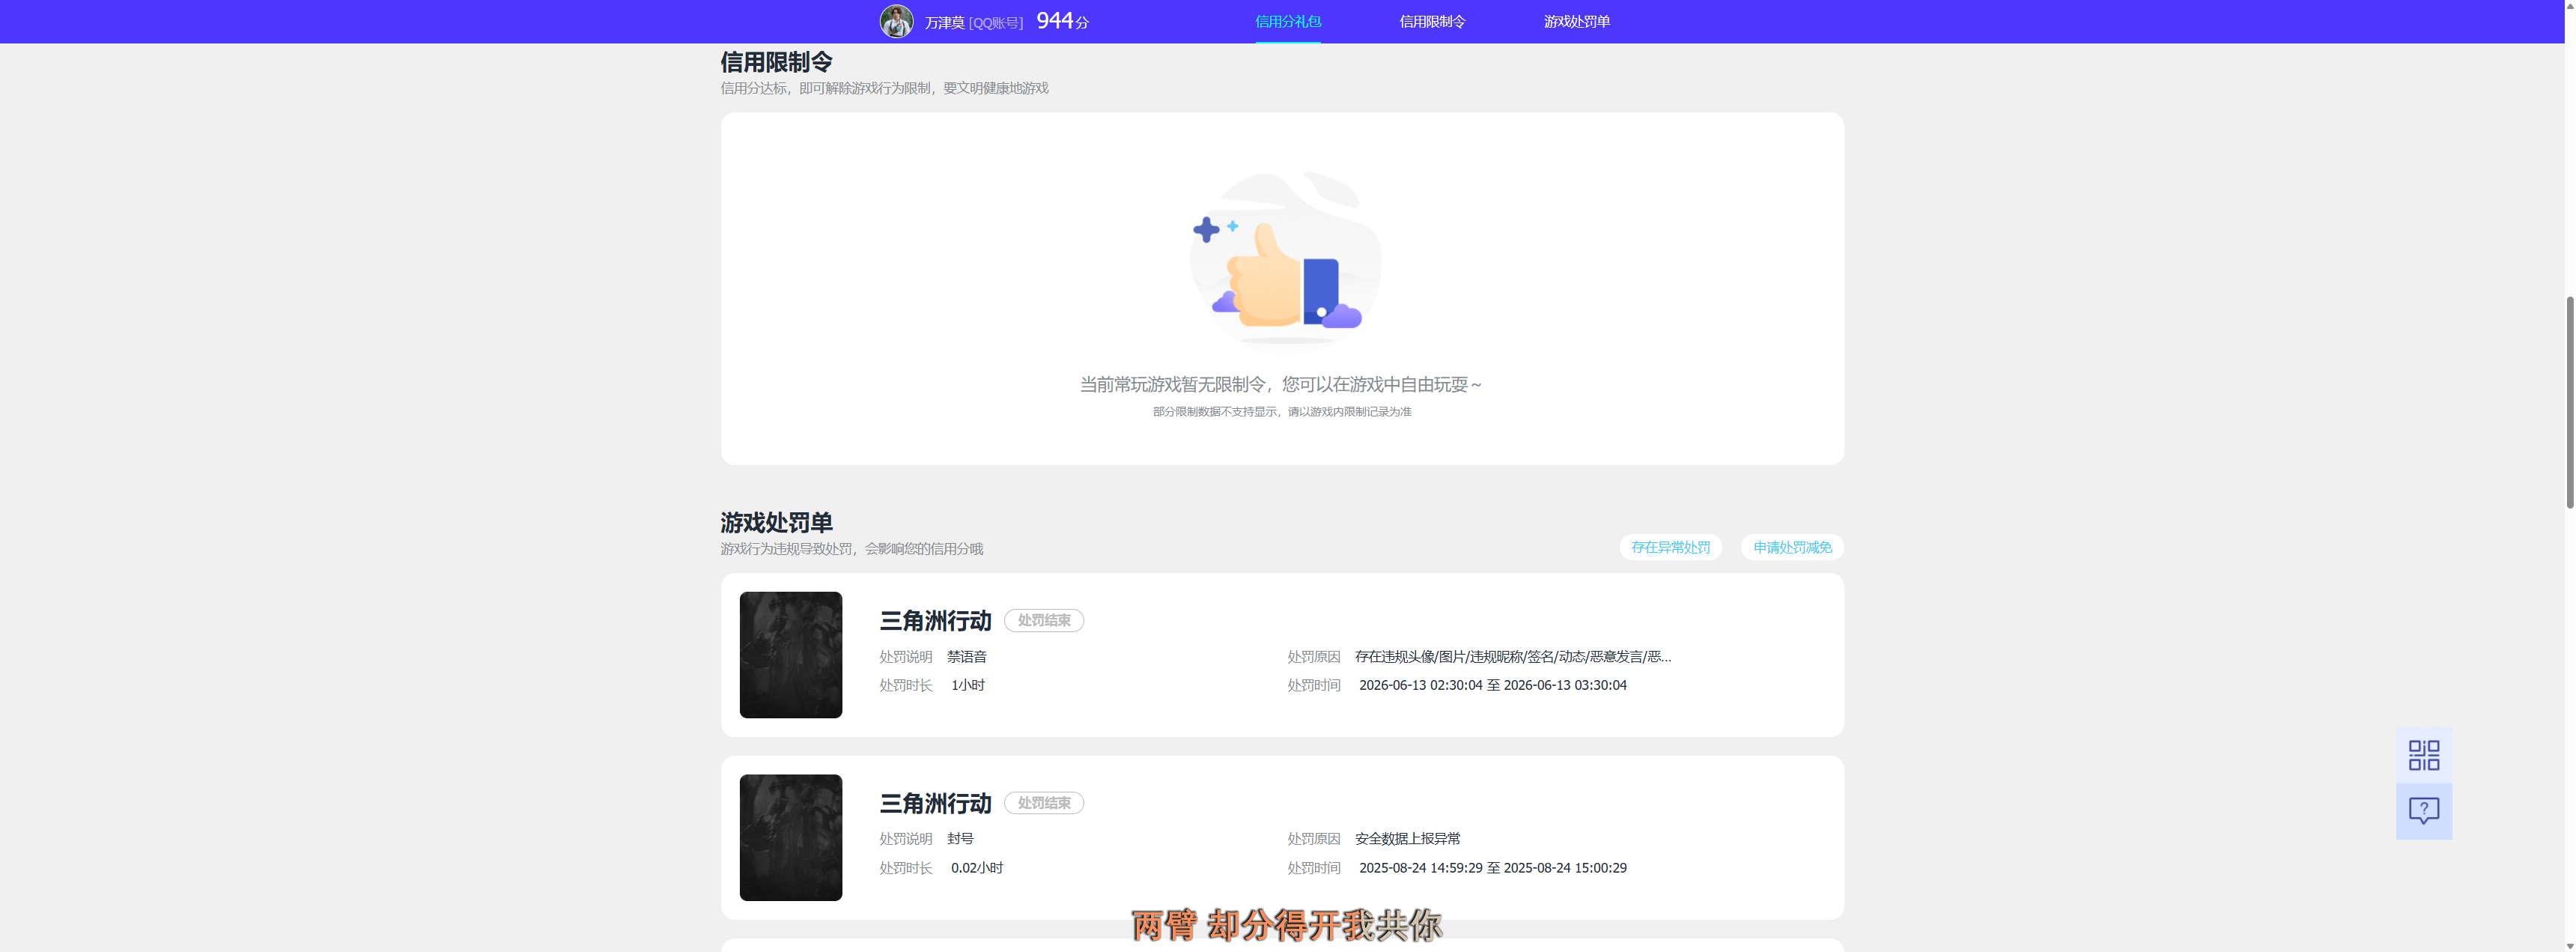2576x952 pixels.
Task: Click the duration value 0.02小时
Action: coord(977,868)
